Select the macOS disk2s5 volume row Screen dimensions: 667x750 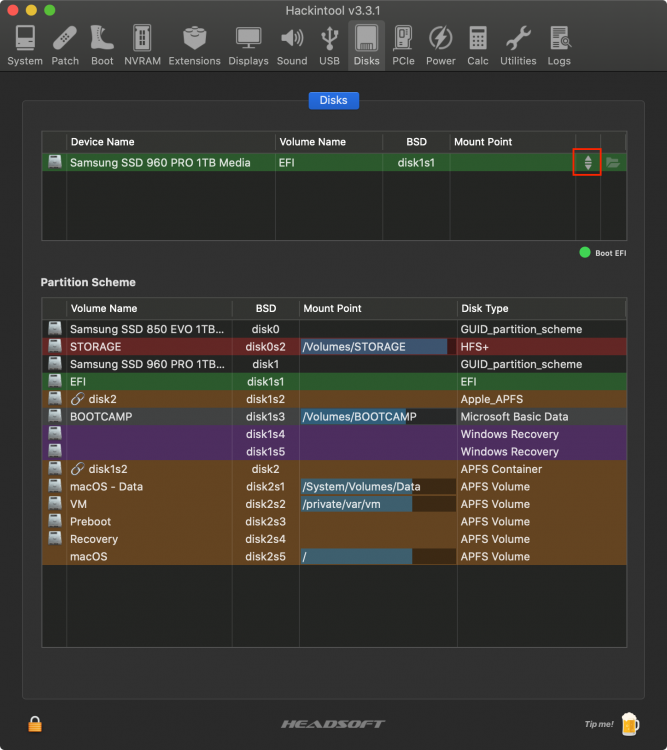(334, 556)
